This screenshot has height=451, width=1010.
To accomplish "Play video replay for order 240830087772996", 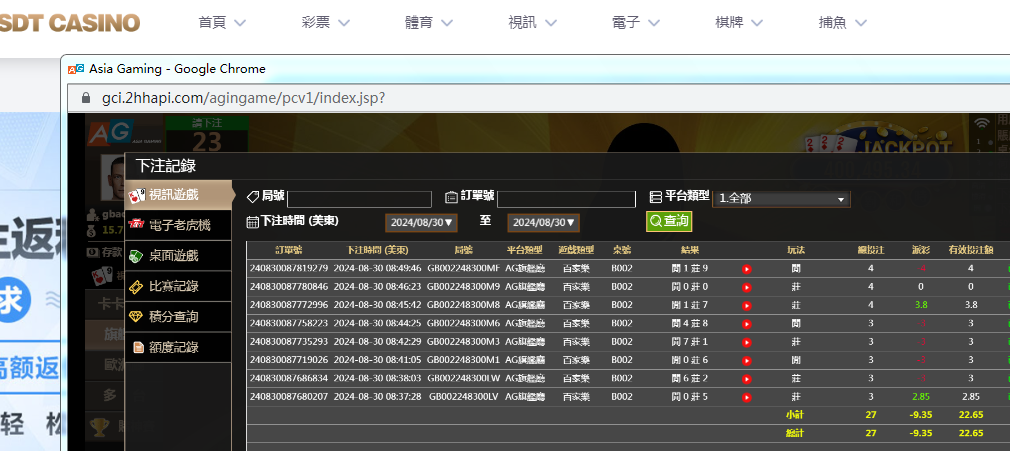I will click(746, 305).
